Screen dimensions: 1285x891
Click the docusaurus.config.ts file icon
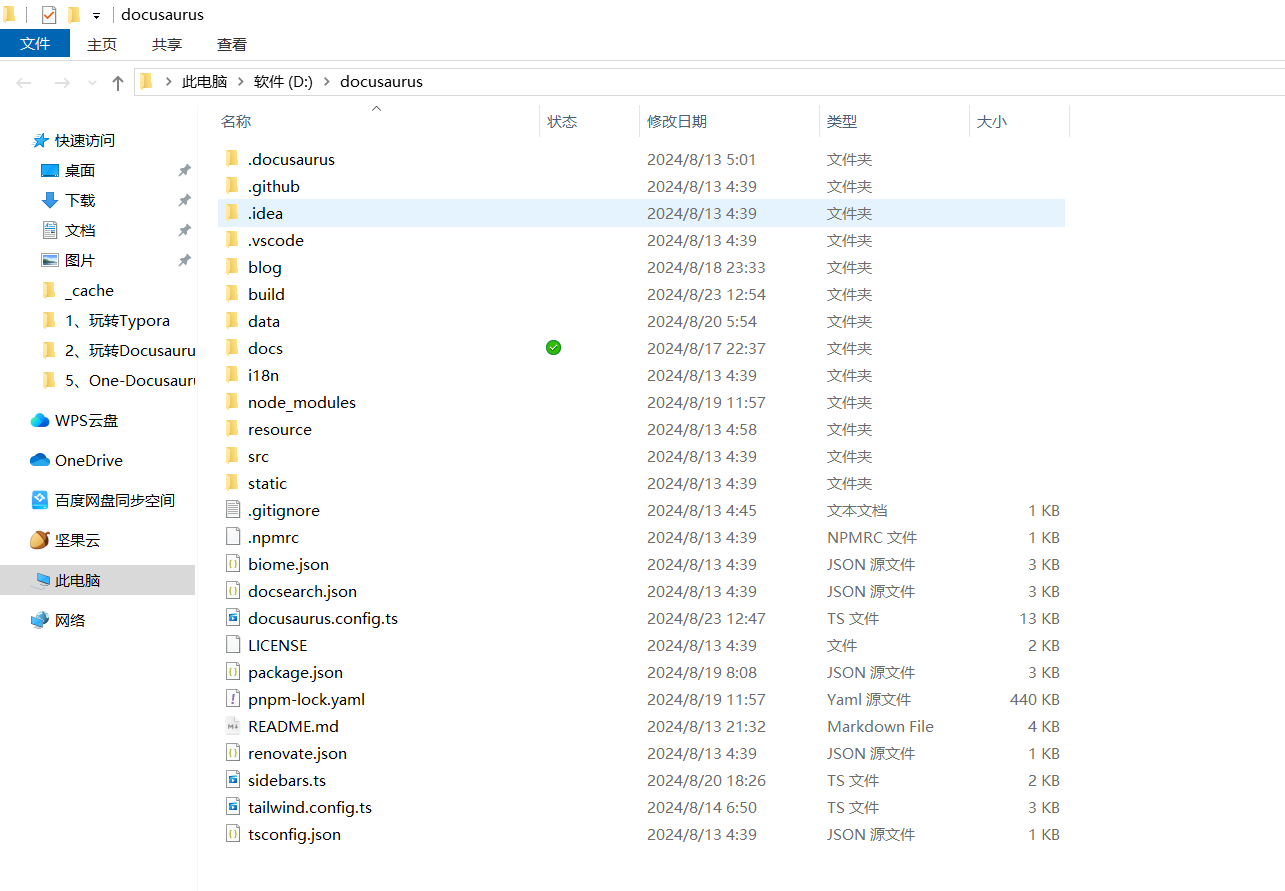[233, 618]
